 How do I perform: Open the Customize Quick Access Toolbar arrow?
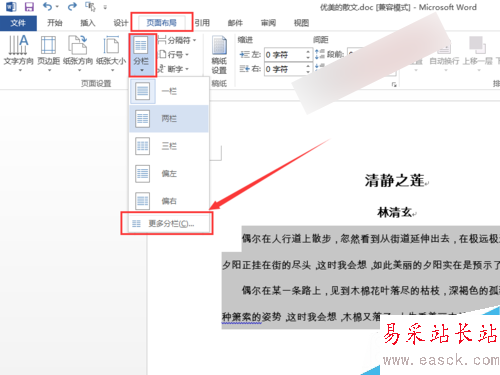(x=105, y=7)
